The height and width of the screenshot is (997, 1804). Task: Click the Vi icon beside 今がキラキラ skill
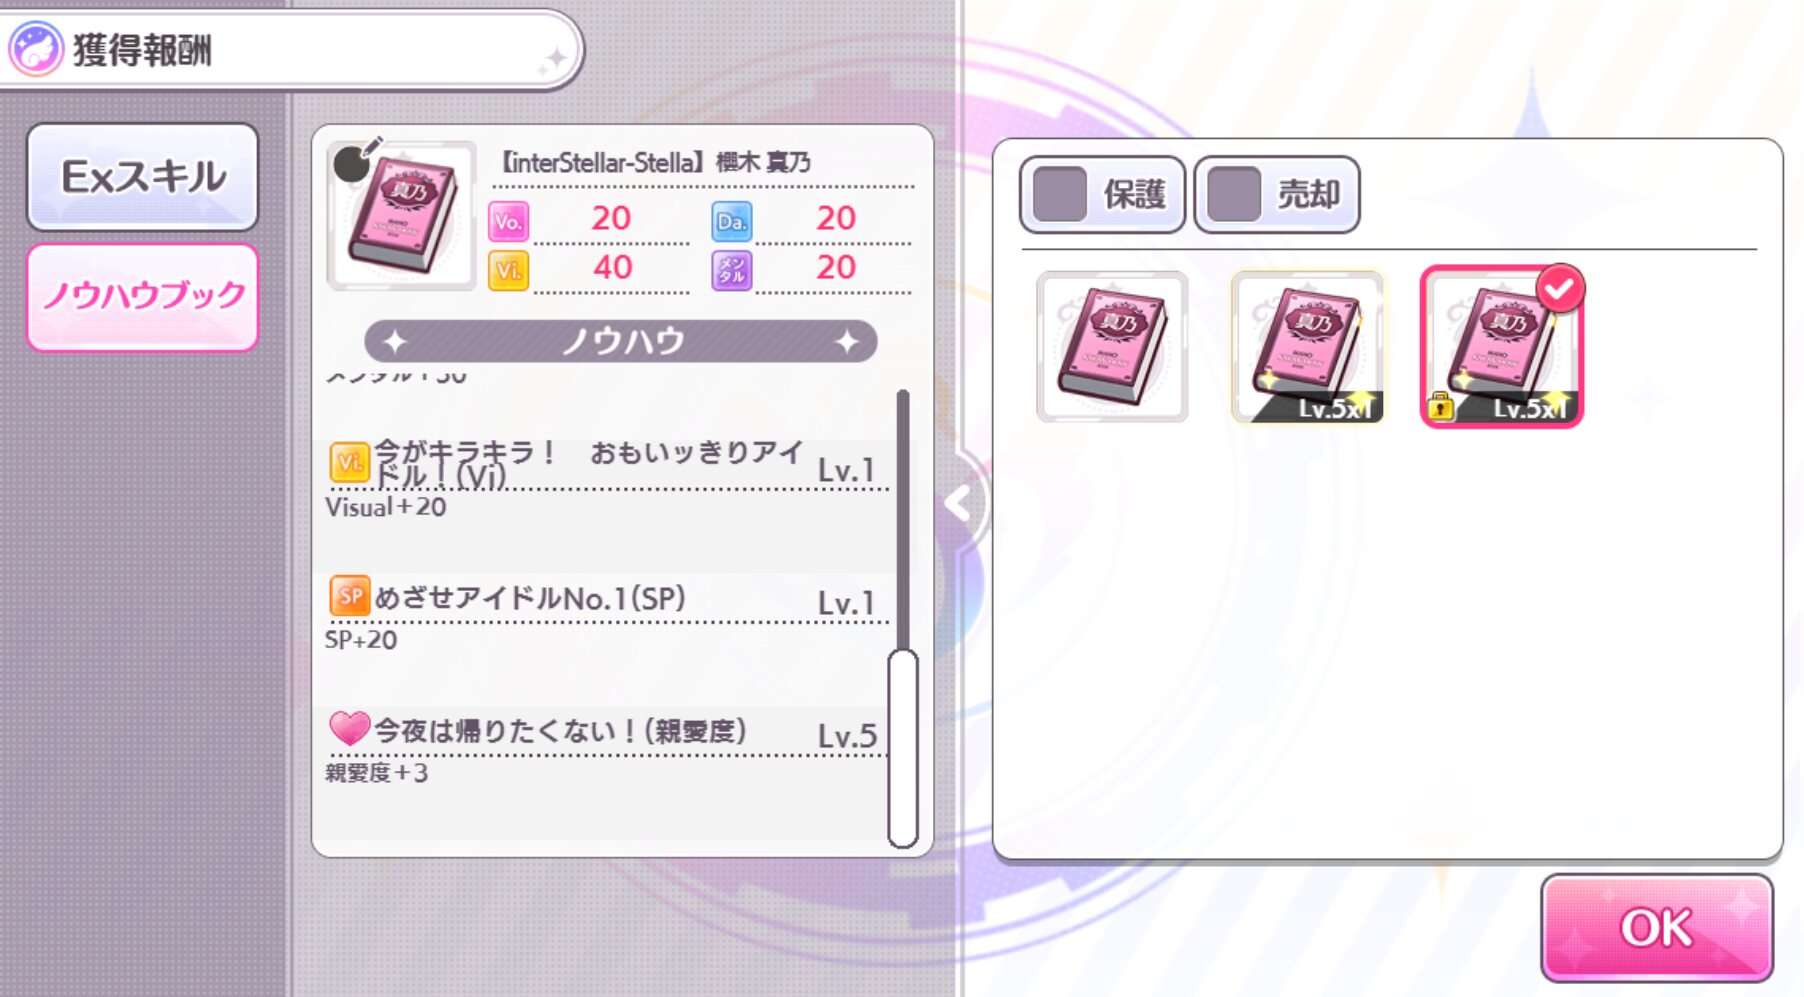[350, 462]
